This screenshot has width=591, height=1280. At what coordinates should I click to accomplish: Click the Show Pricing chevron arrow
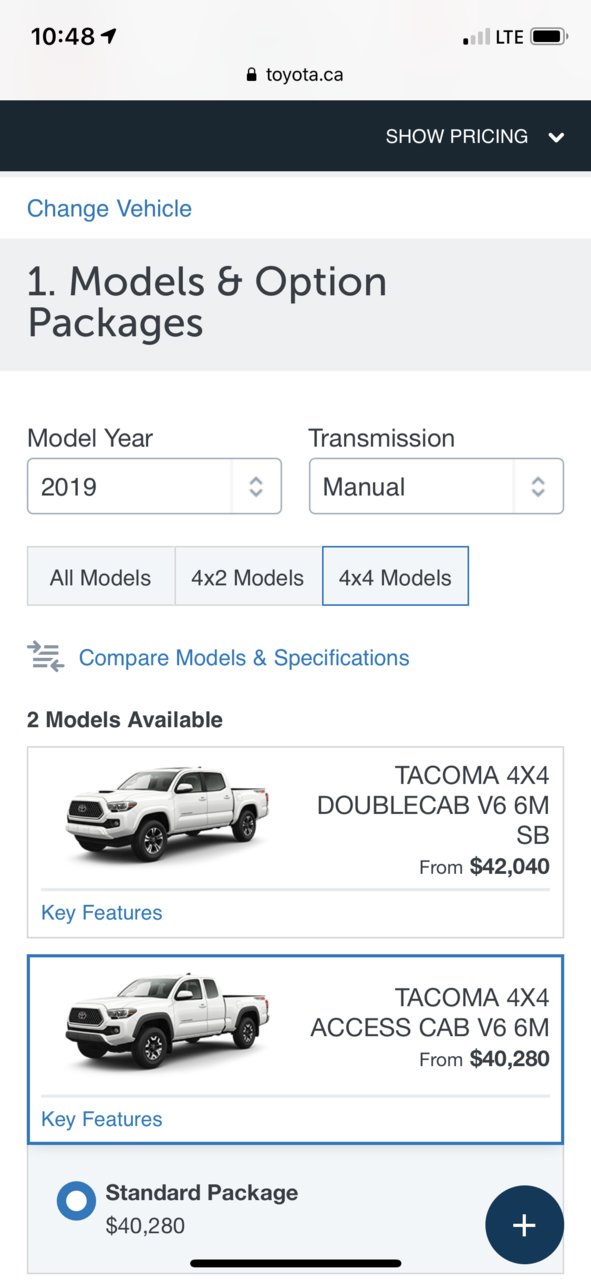pos(556,137)
